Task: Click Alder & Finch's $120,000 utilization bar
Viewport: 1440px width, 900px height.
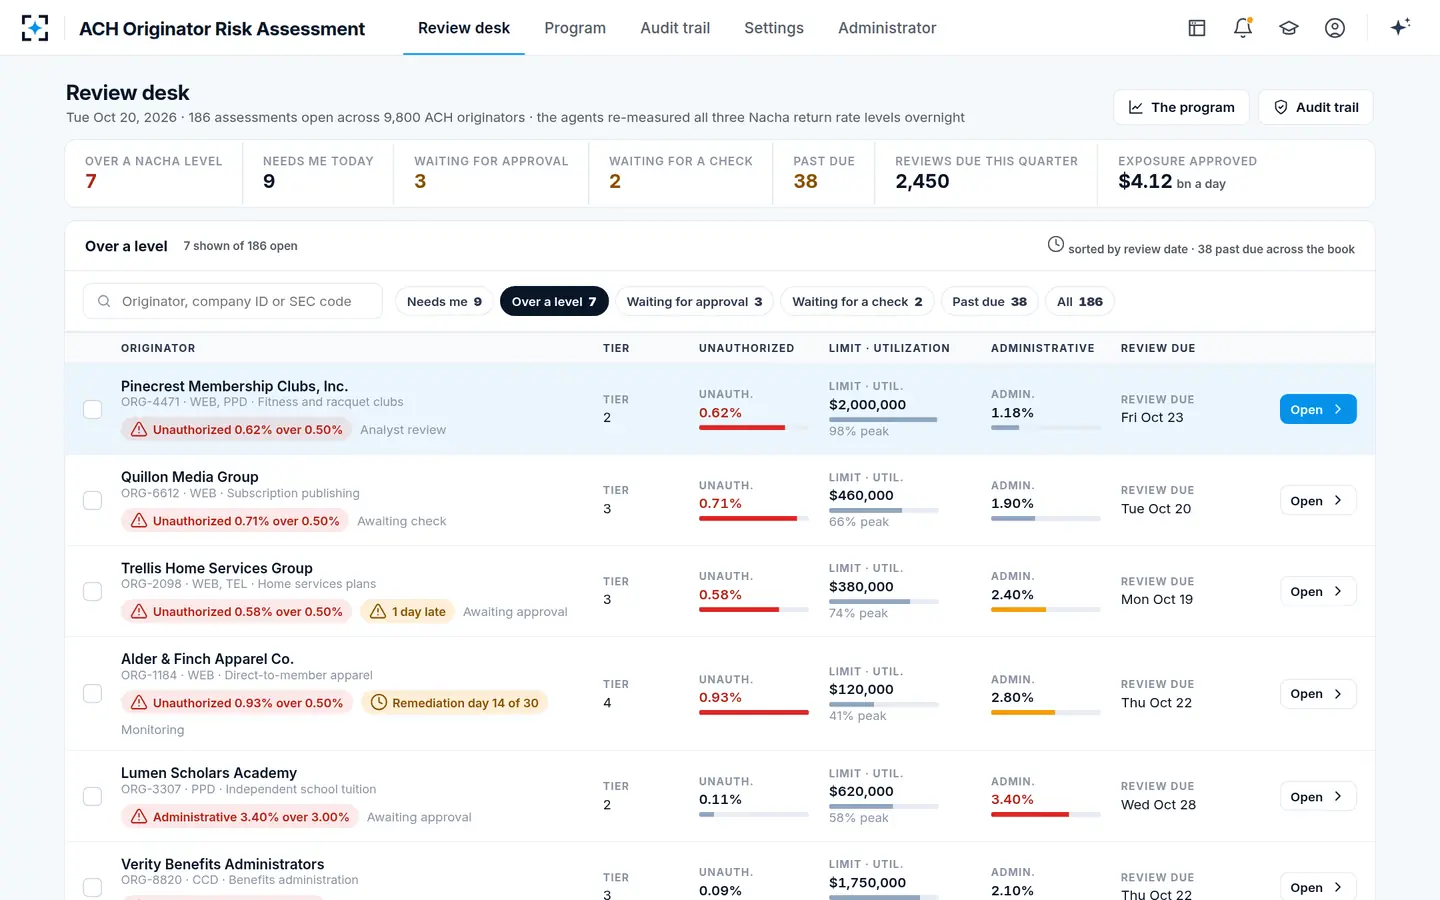Action: point(884,704)
